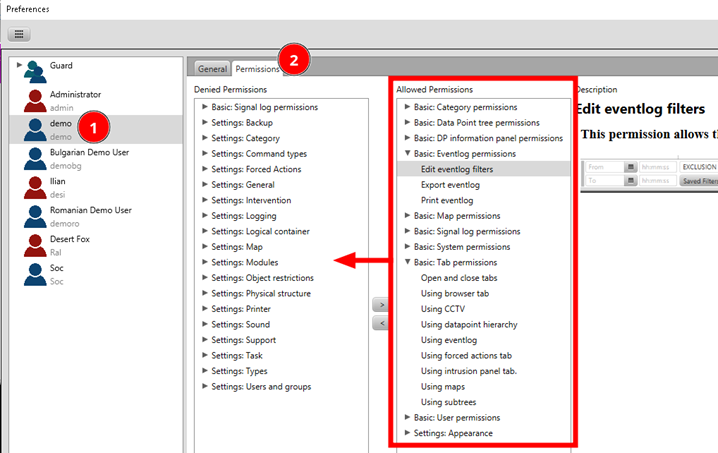Select the Guard group icon
718x453 pixels.
tap(35, 71)
